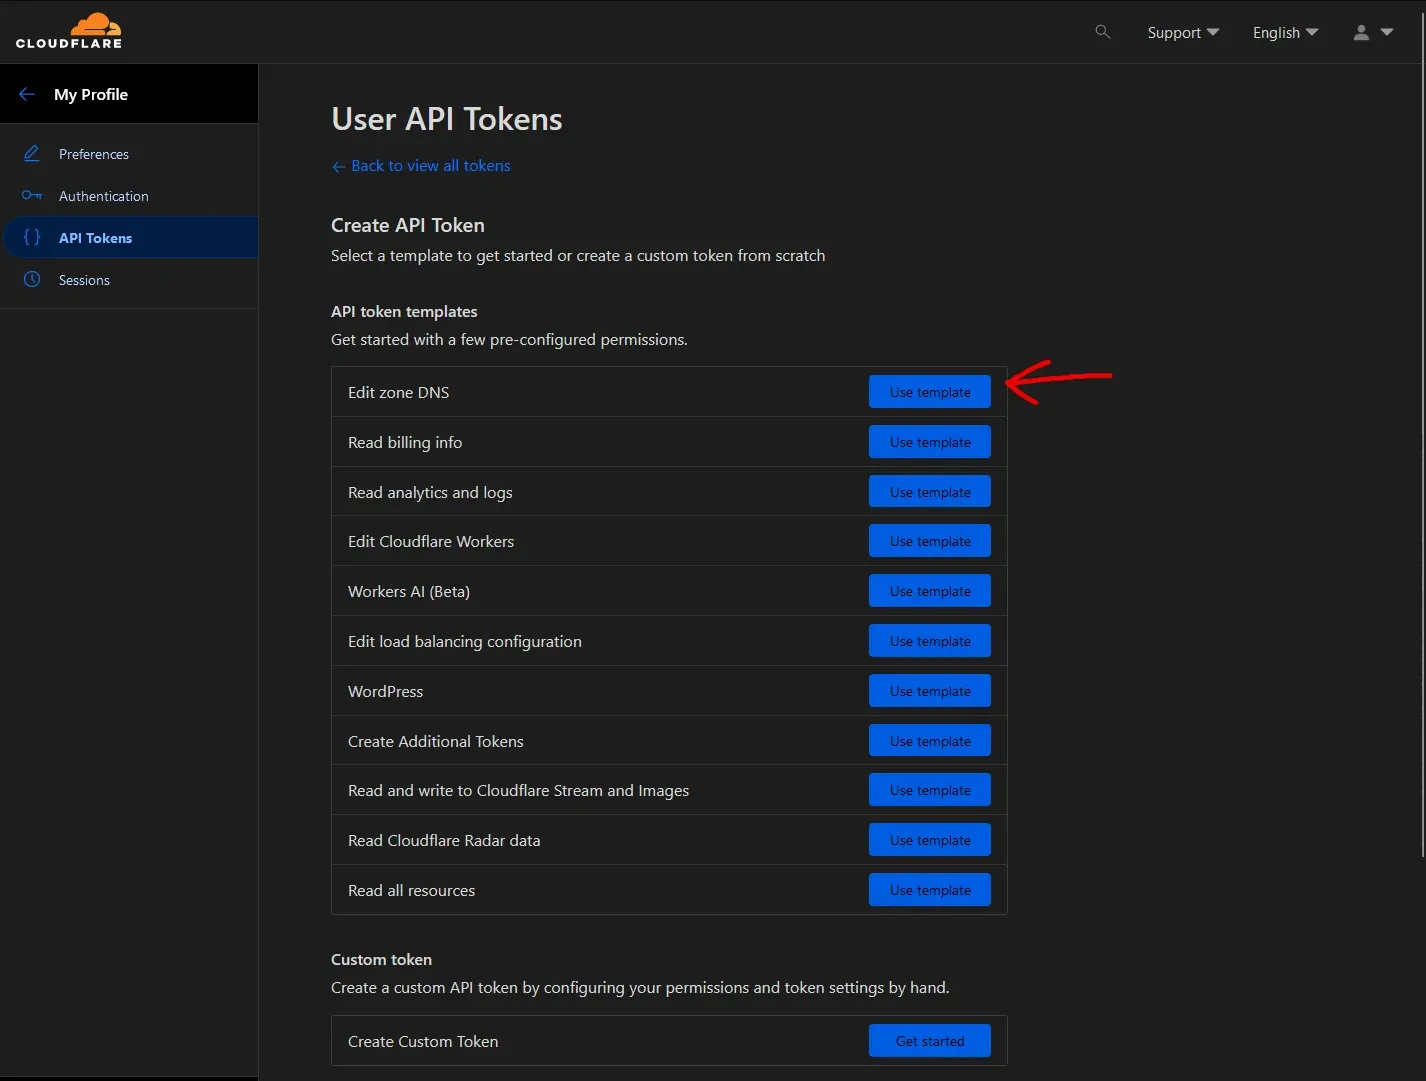Click the back arrow next to My Profile
Image resolution: width=1426 pixels, height=1081 pixels.
click(x=27, y=93)
